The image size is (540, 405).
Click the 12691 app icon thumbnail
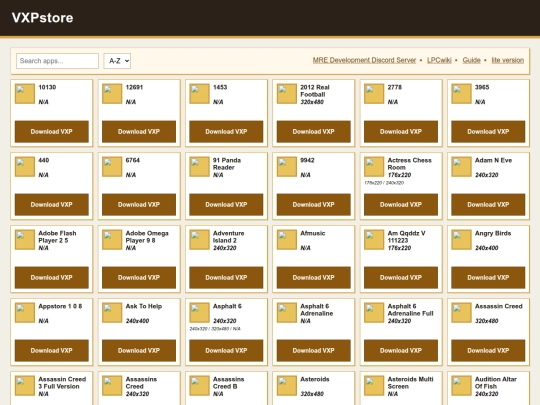(112, 94)
